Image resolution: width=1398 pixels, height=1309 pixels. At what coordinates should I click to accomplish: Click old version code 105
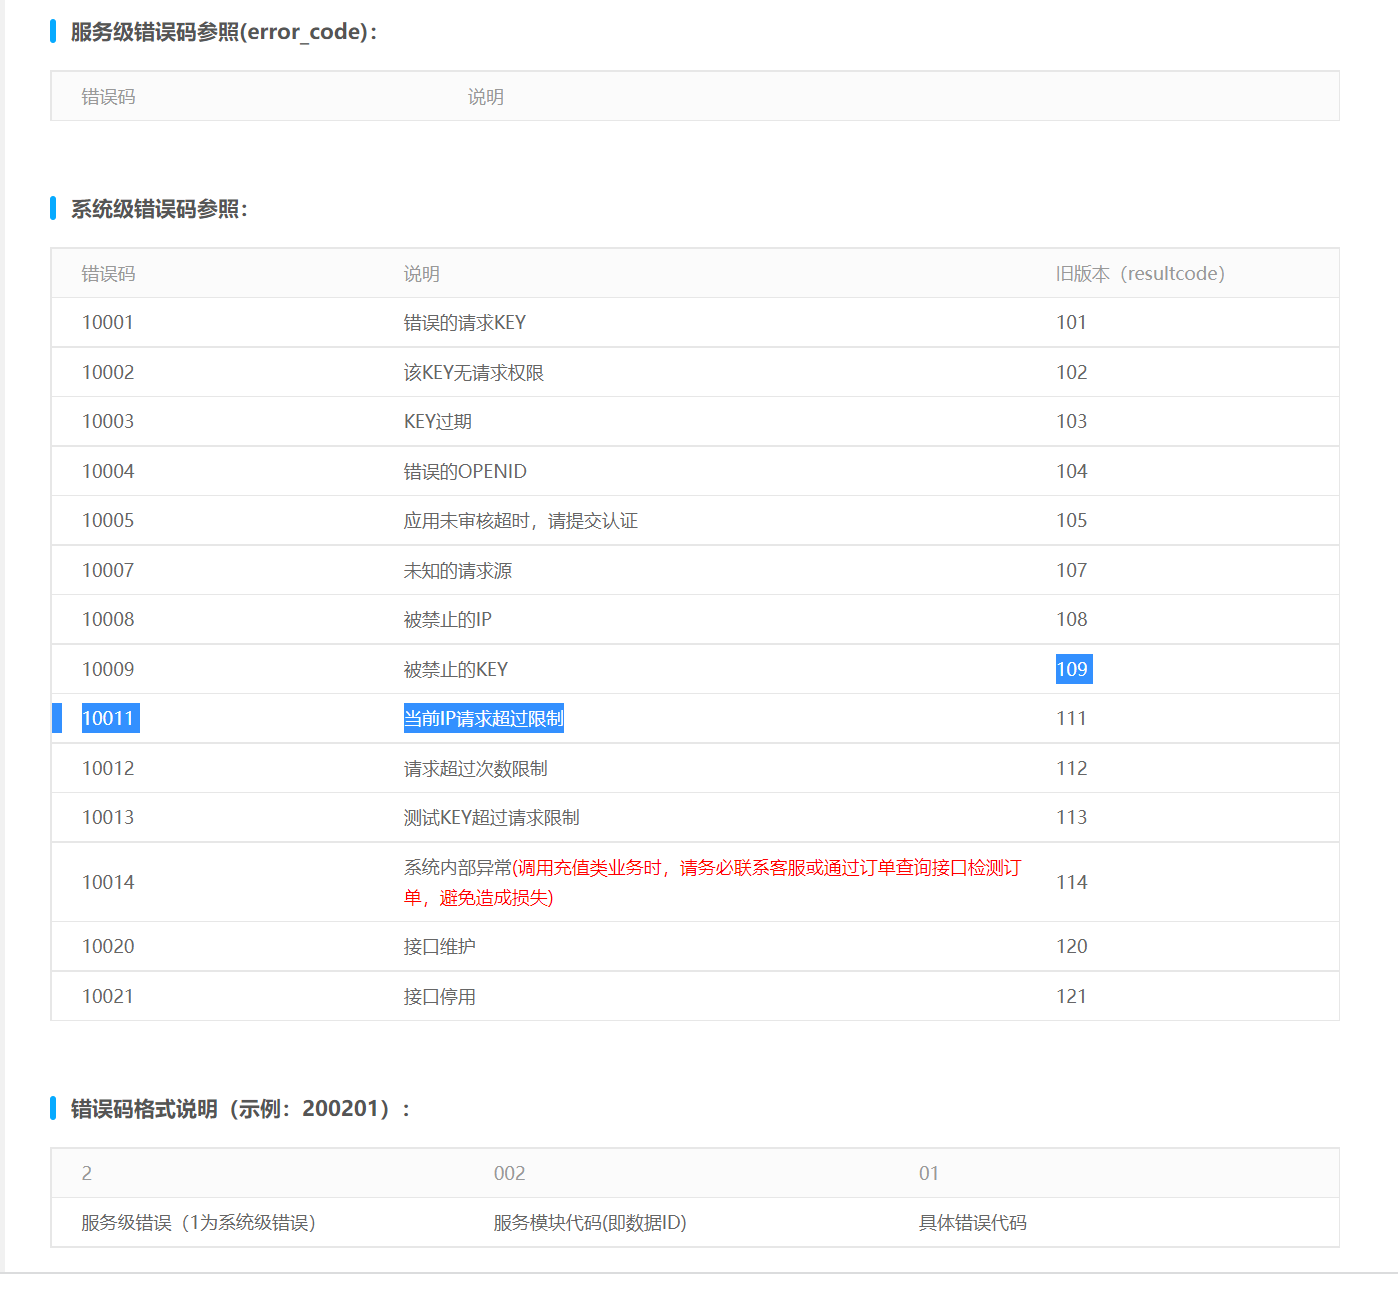[1071, 520]
